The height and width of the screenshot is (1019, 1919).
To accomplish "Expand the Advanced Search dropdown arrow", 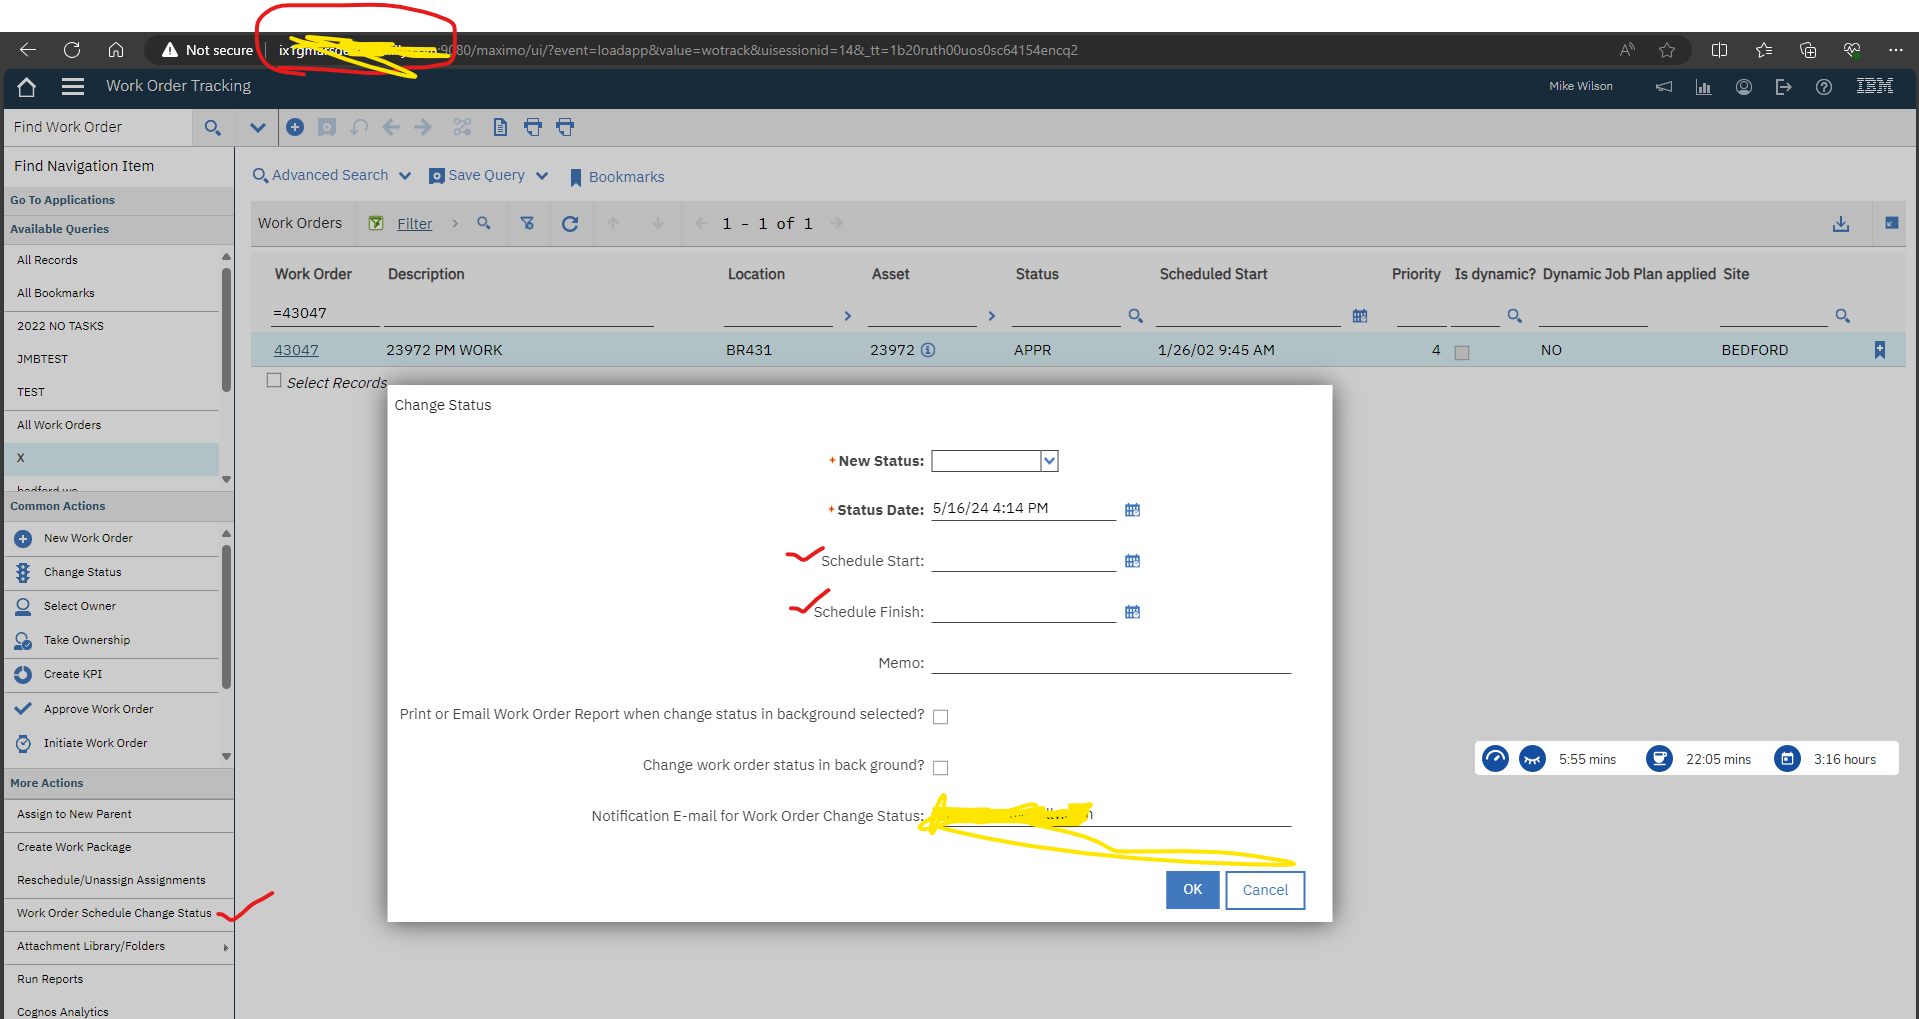I will (x=405, y=176).
